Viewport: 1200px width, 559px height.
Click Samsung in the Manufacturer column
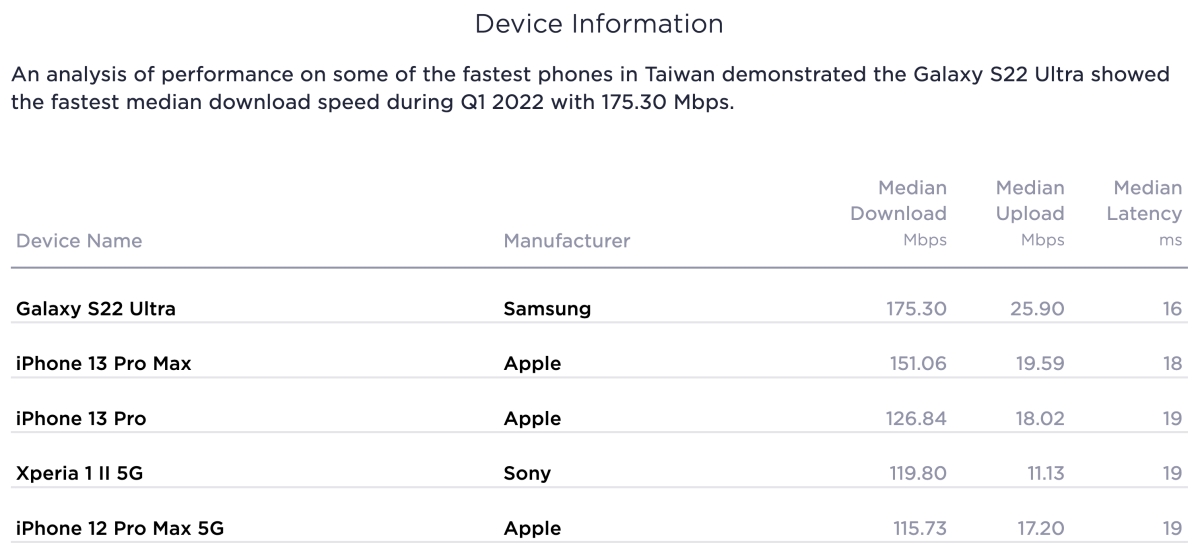[547, 309]
